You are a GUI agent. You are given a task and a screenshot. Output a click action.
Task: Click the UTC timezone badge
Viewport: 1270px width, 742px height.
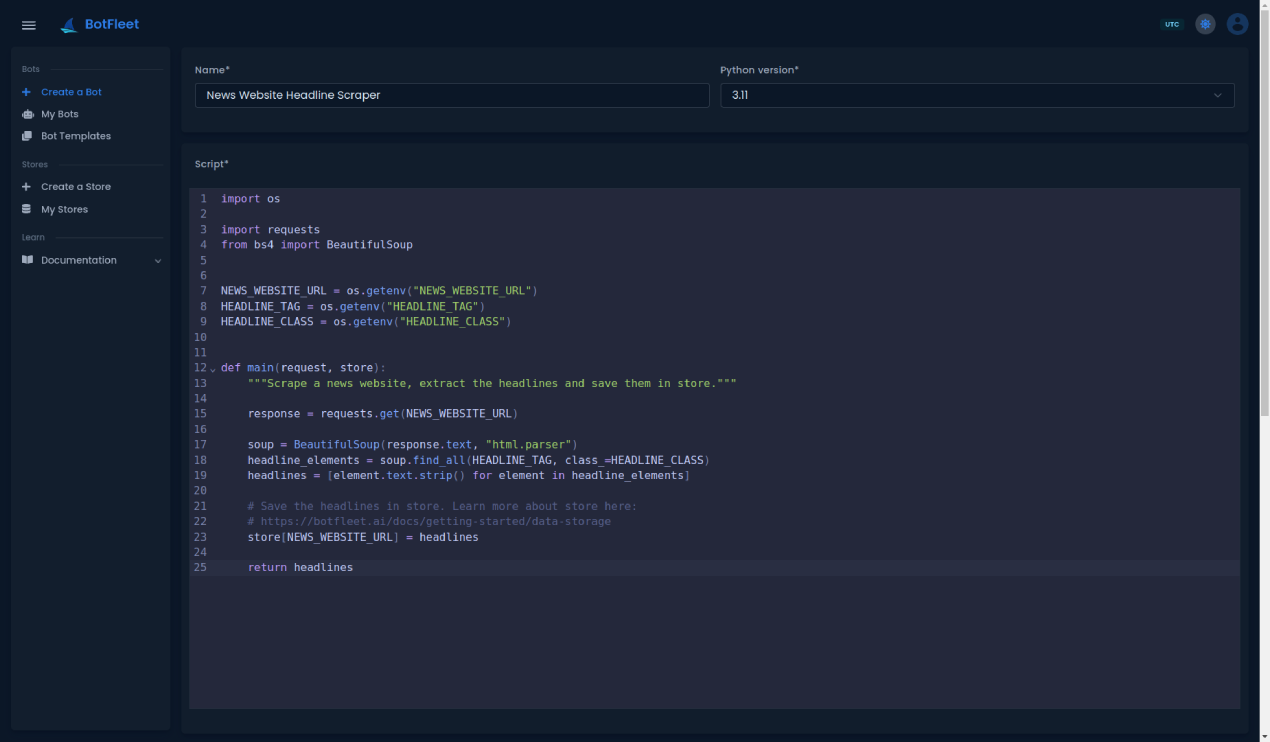pos(1172,24)
